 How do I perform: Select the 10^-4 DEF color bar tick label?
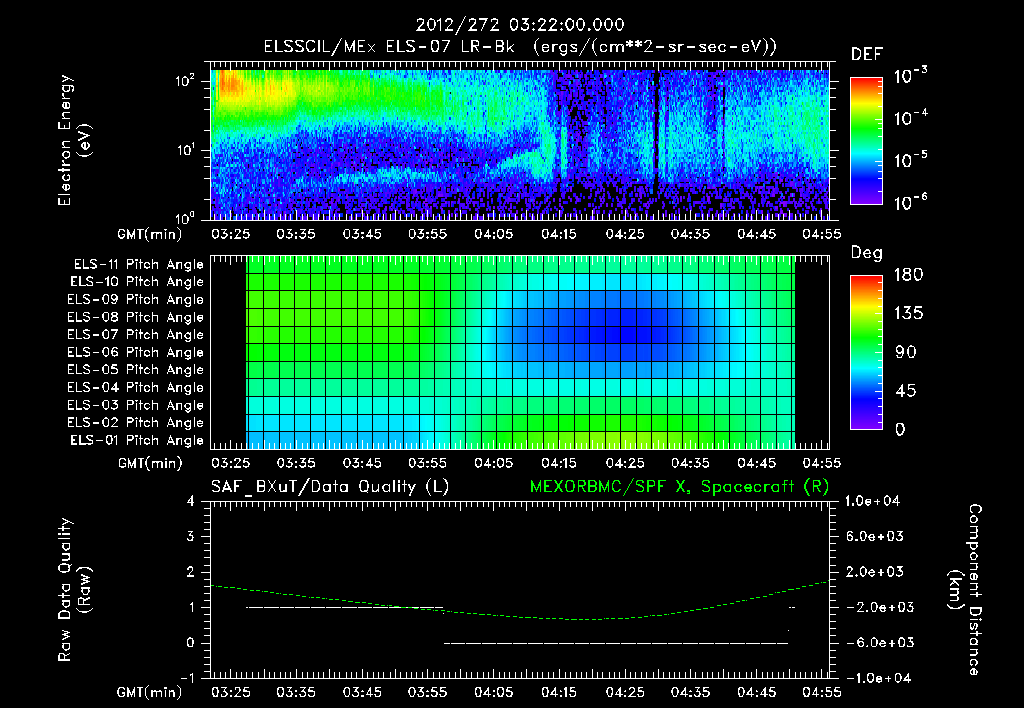tap(910, 118)
